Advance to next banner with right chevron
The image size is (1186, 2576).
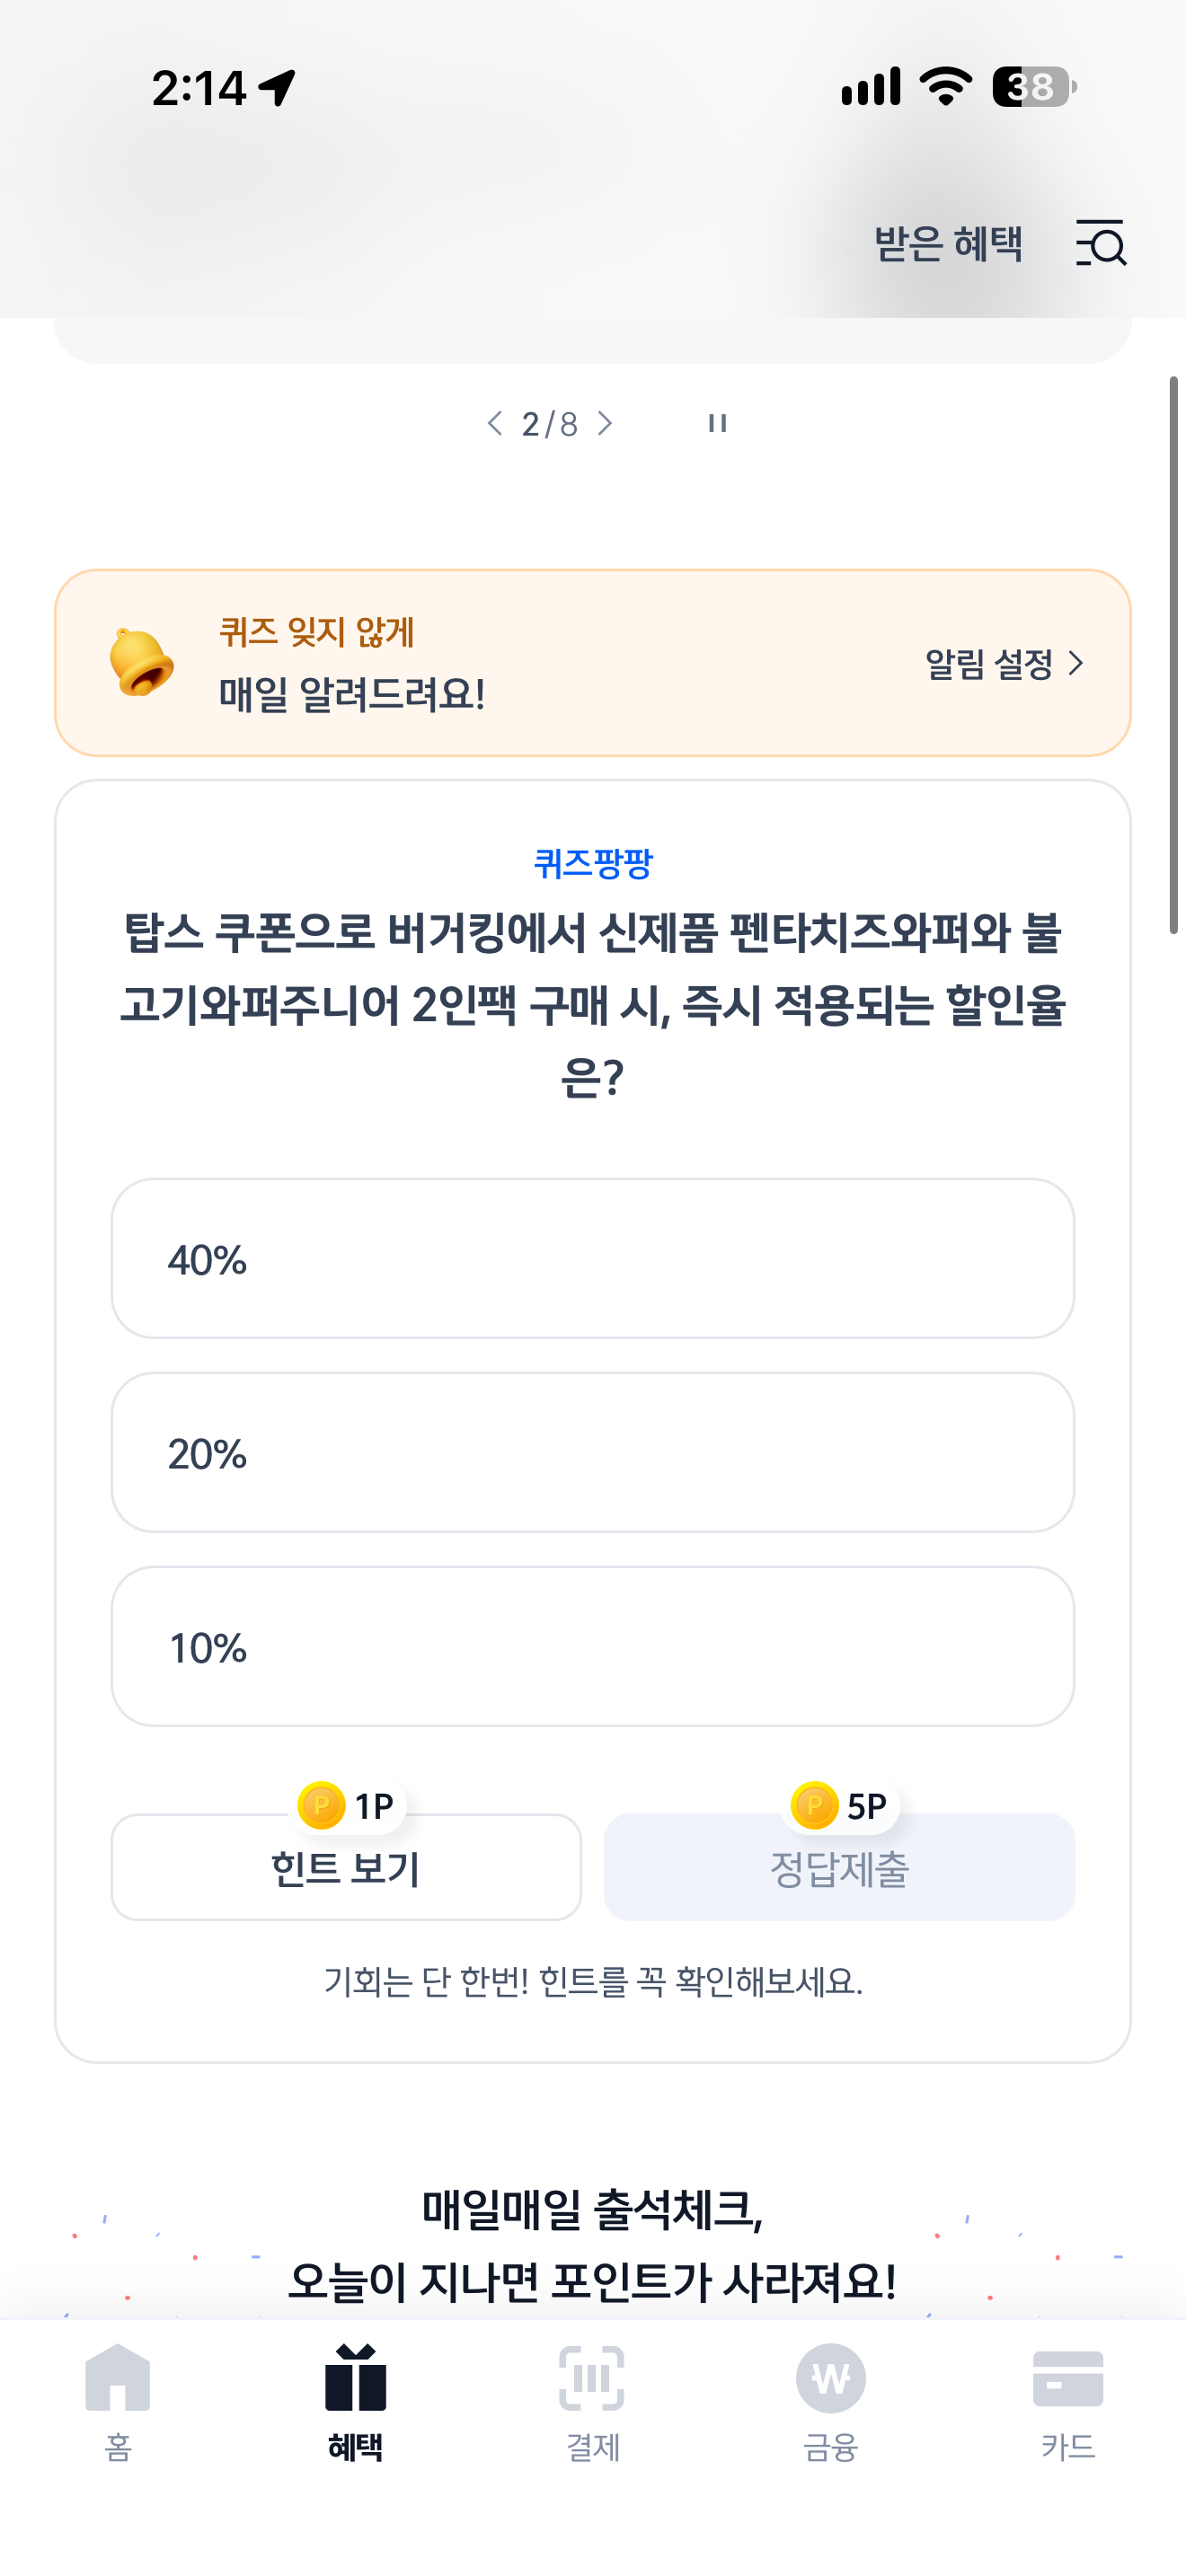[605, 423]
